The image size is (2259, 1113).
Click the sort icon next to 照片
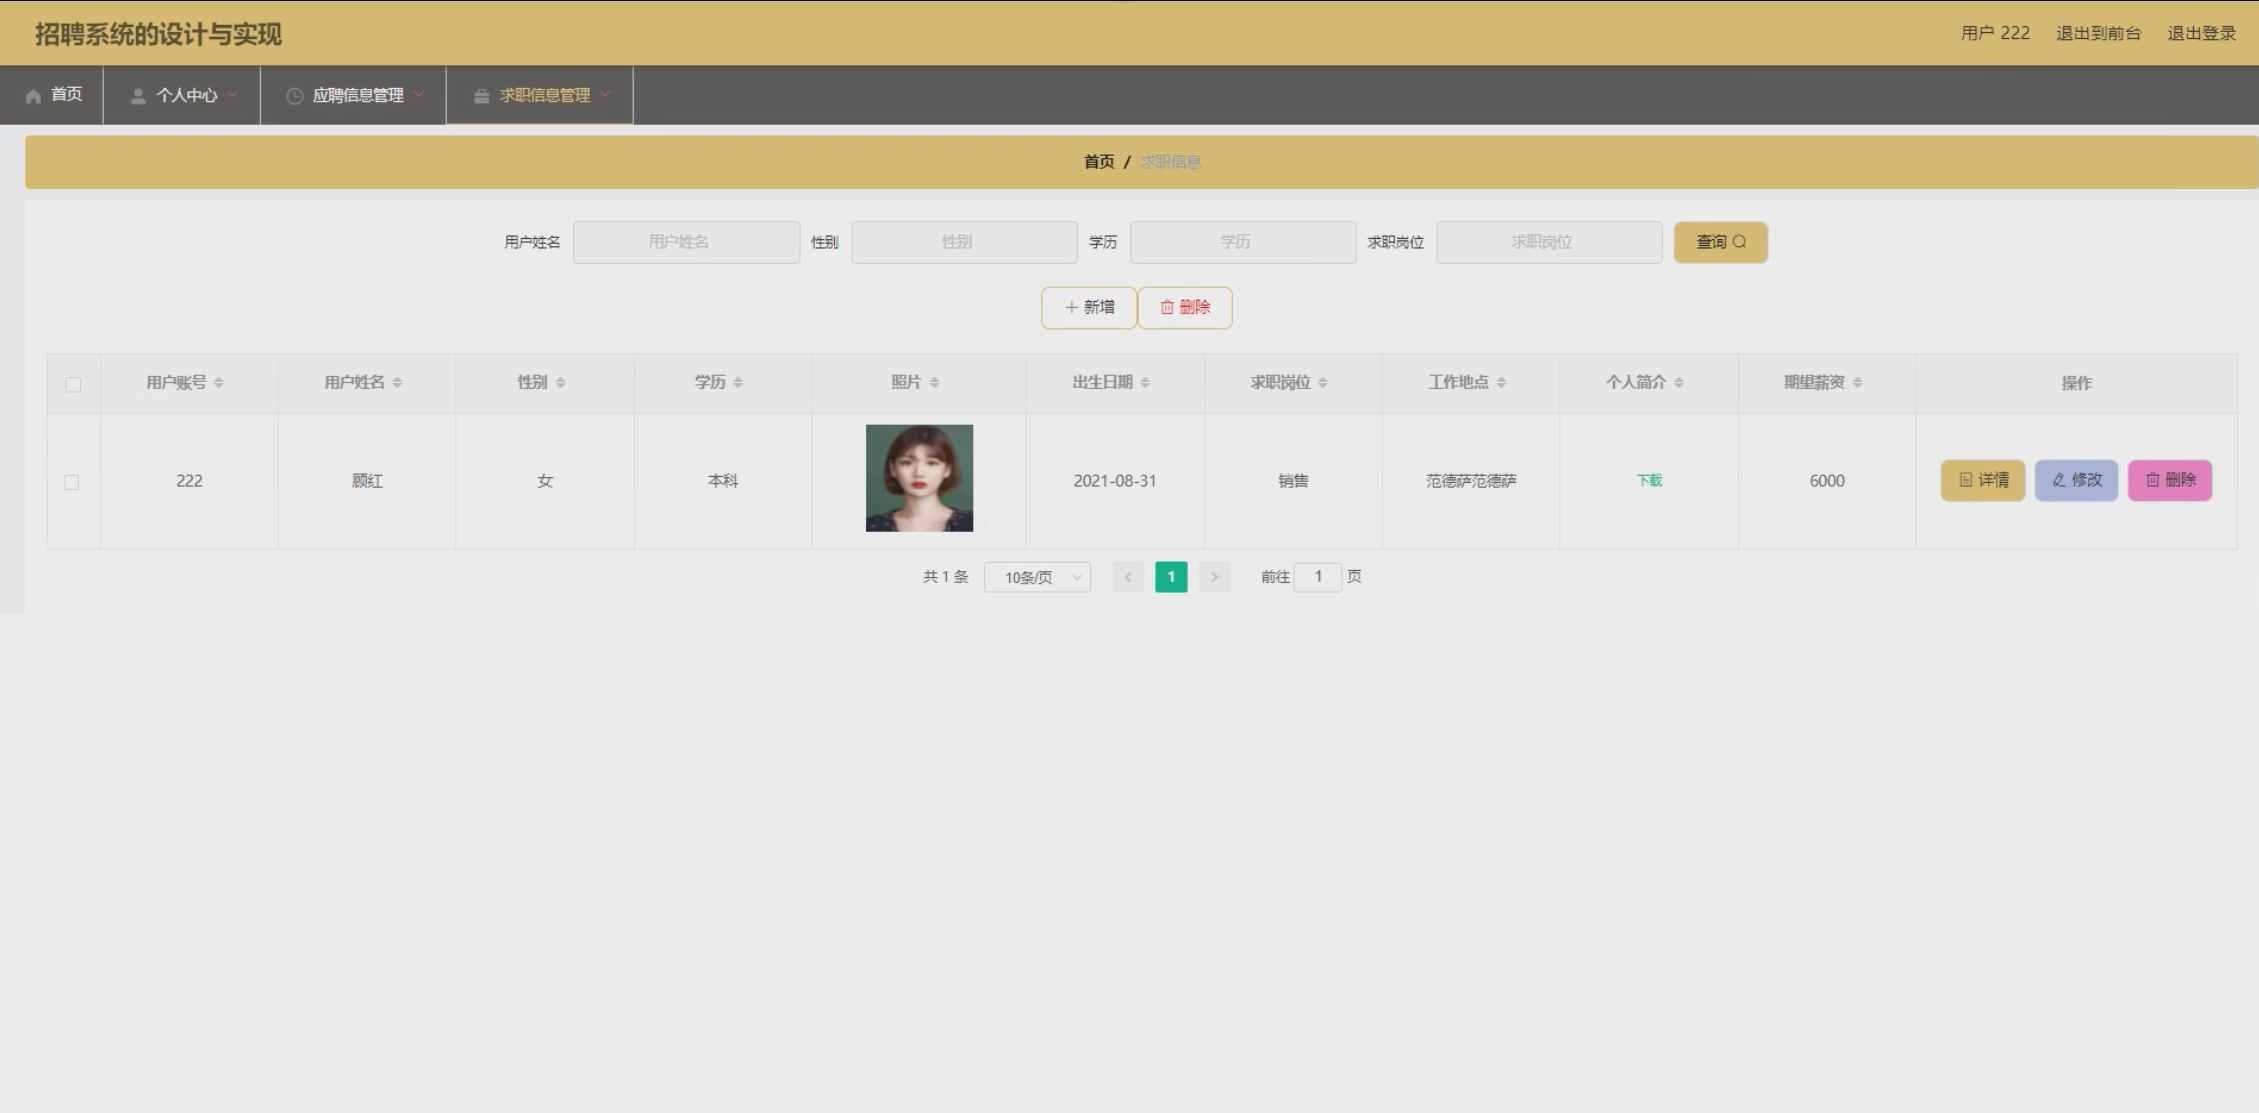pyautogui.click(x=934, y=383)
